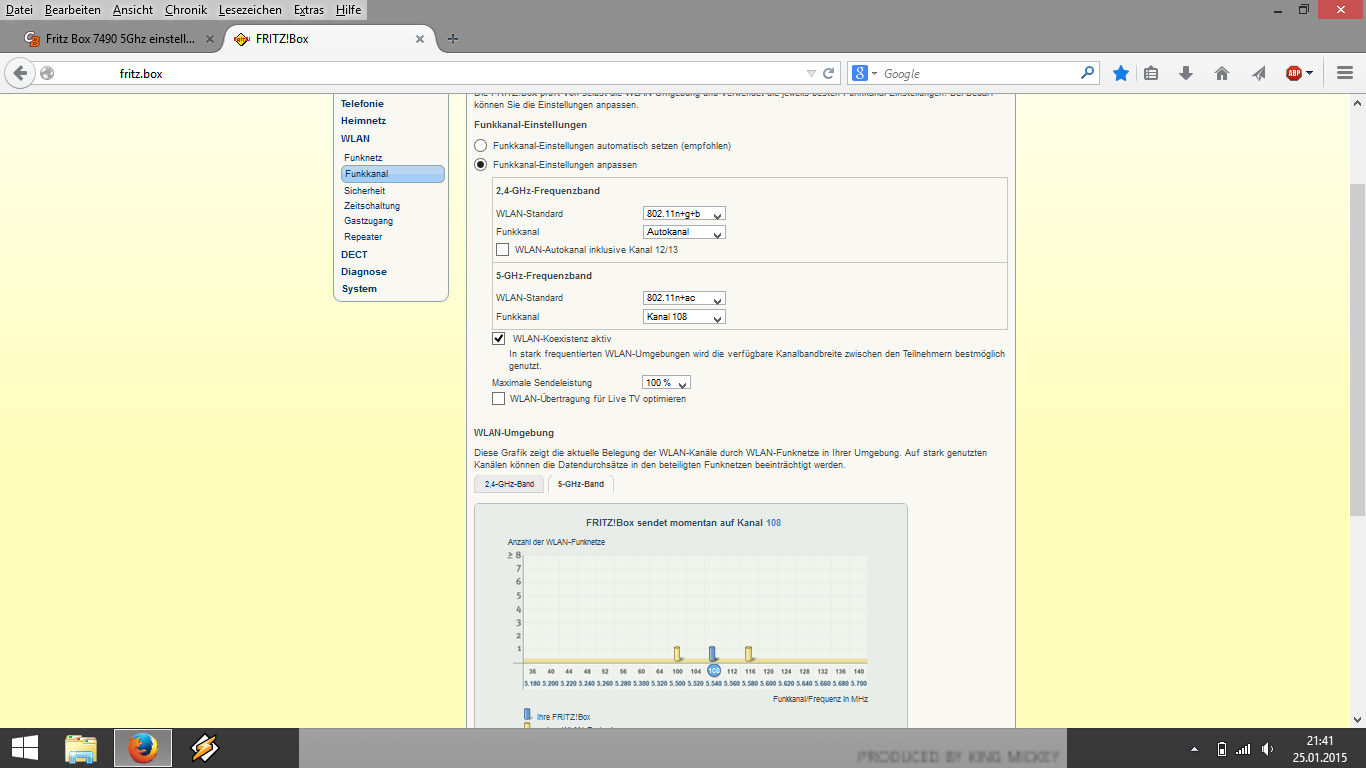Open the bookmarks list icon
1366x768 pixels.
pyautogui.click(x=1151, y=73)
